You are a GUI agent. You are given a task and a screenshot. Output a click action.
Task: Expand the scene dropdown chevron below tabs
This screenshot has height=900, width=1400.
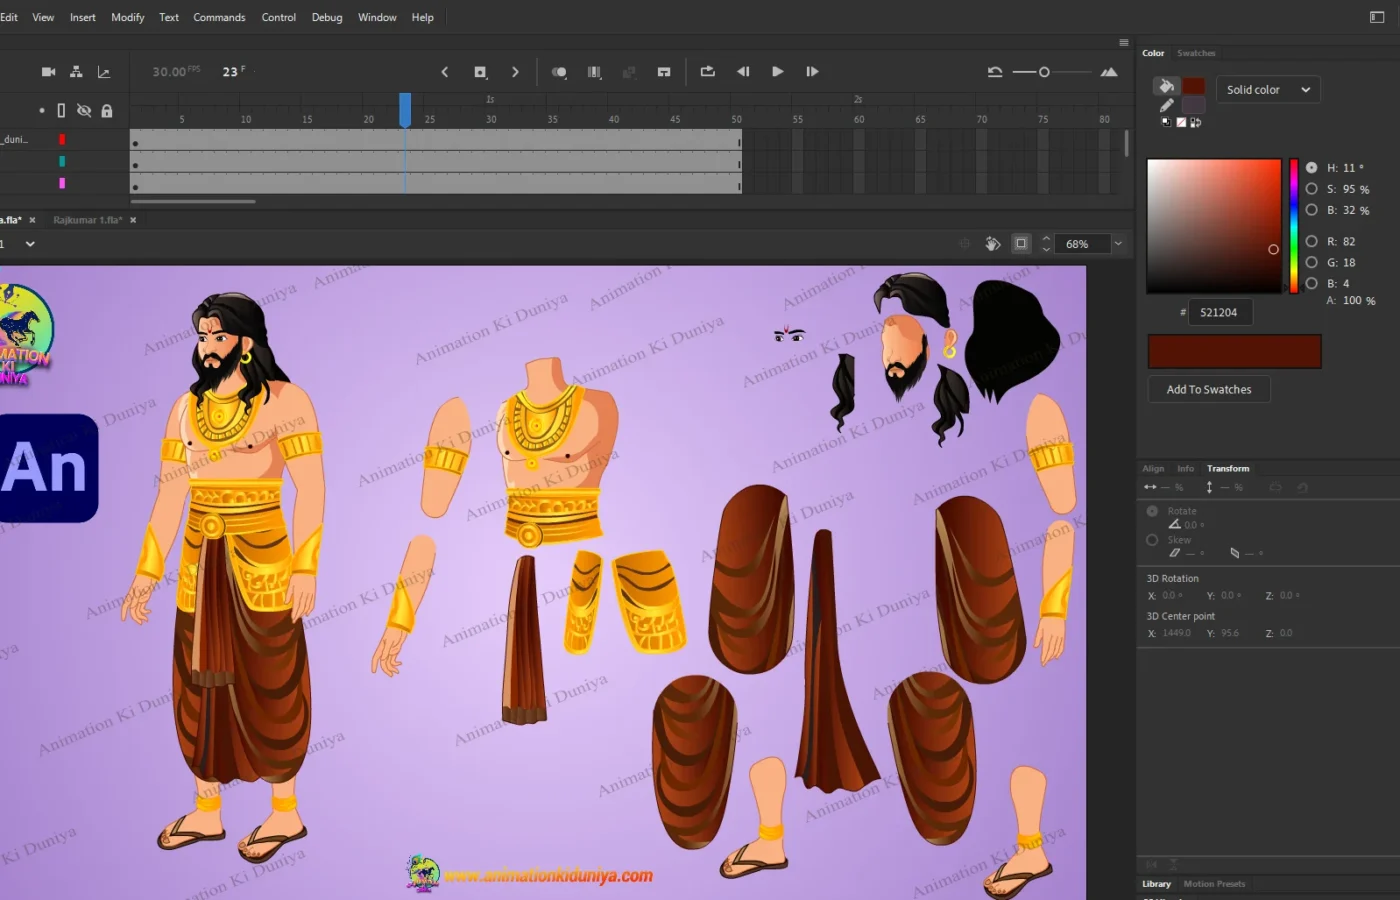tap(30, 244)
